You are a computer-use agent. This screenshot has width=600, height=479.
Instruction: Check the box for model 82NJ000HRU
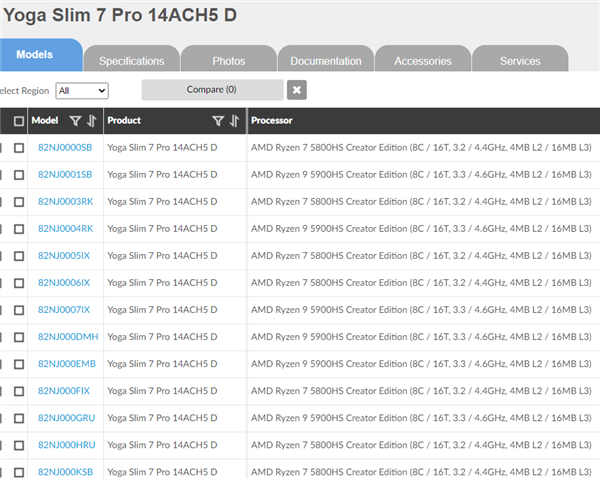point(19,445)
